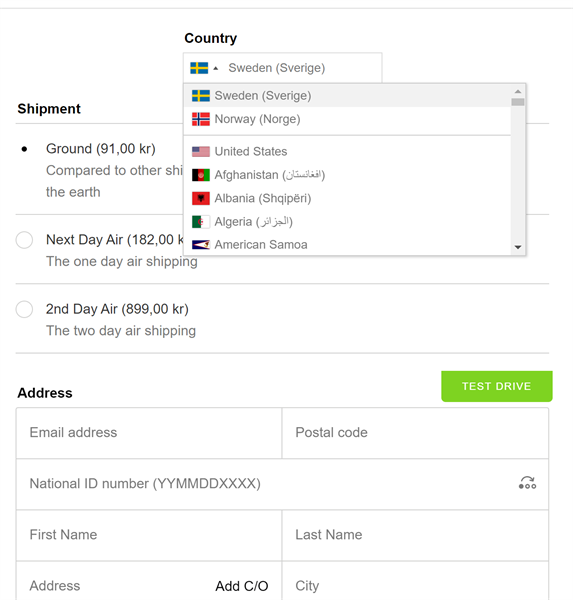Collapse the country selector arrow
The width and height of the screenshot is (573, 600).
pyautogui.click(x=215, y=68)
